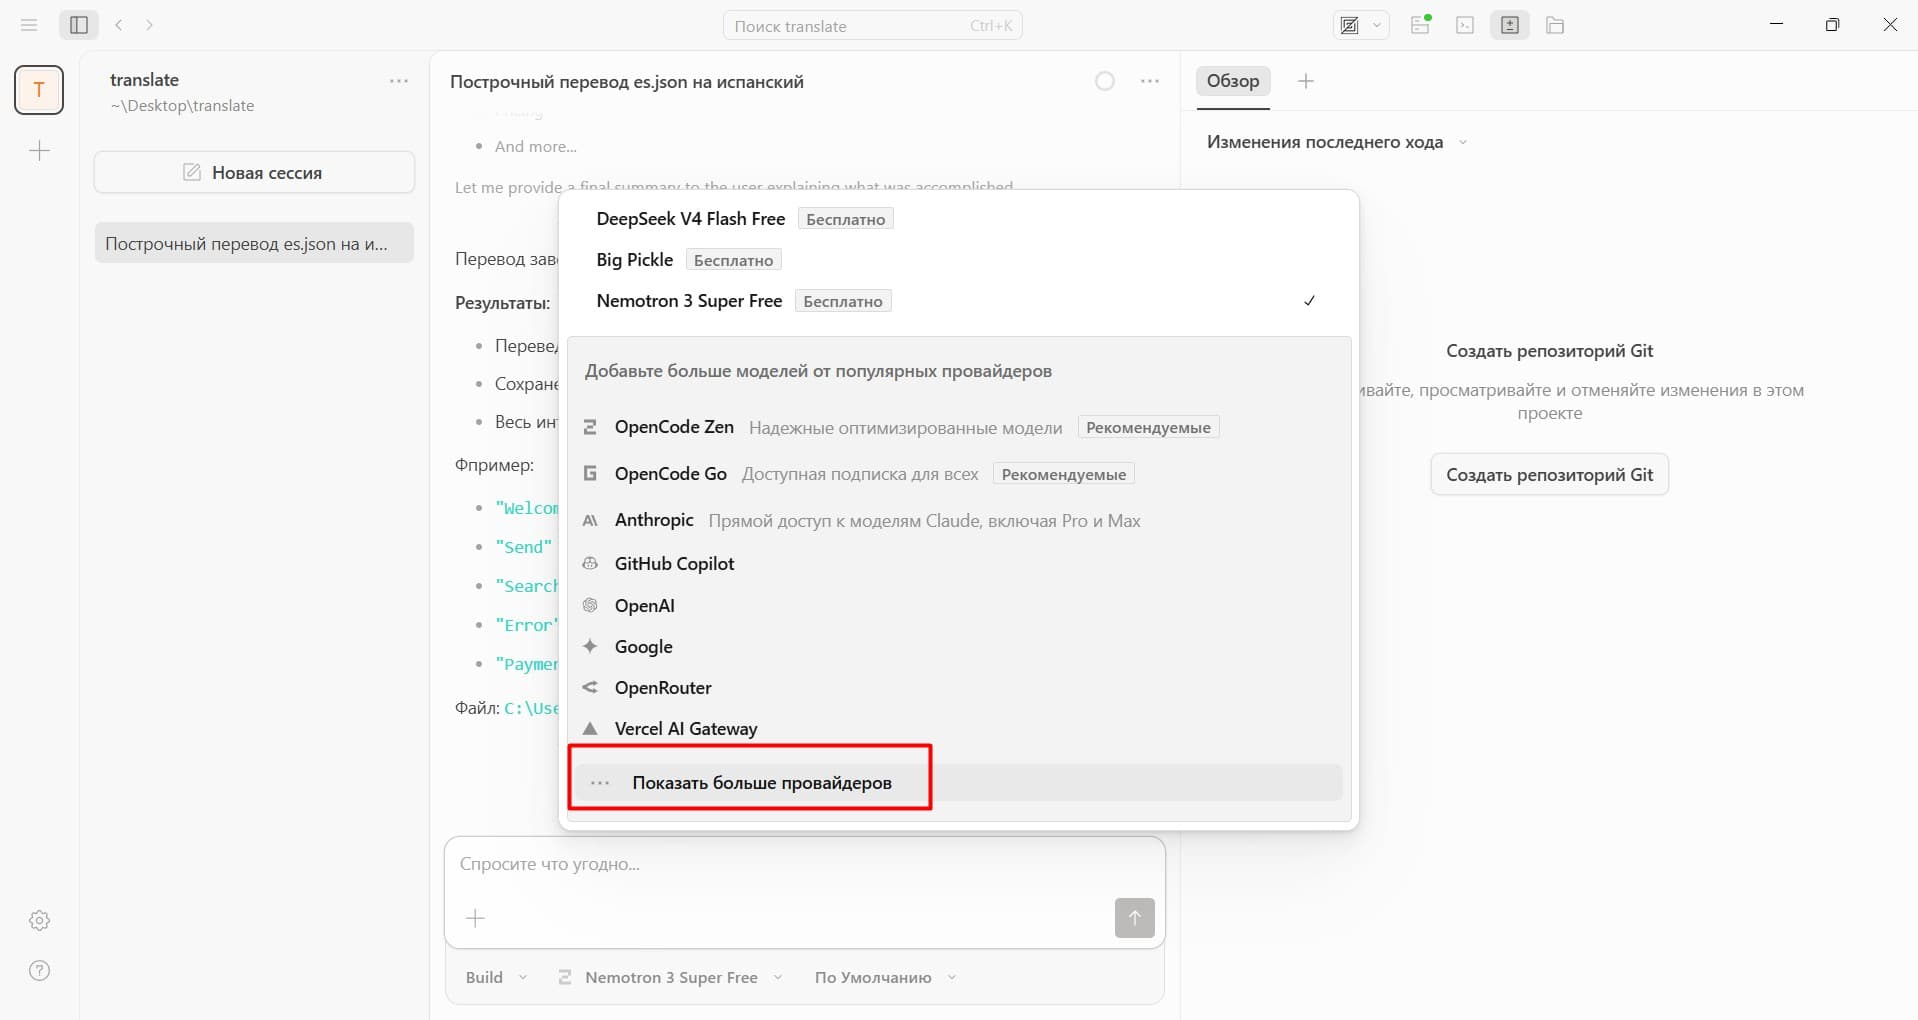Click the GitHub Copilot logo icon
This screenshot has height=1020, width=1918.
590,564
